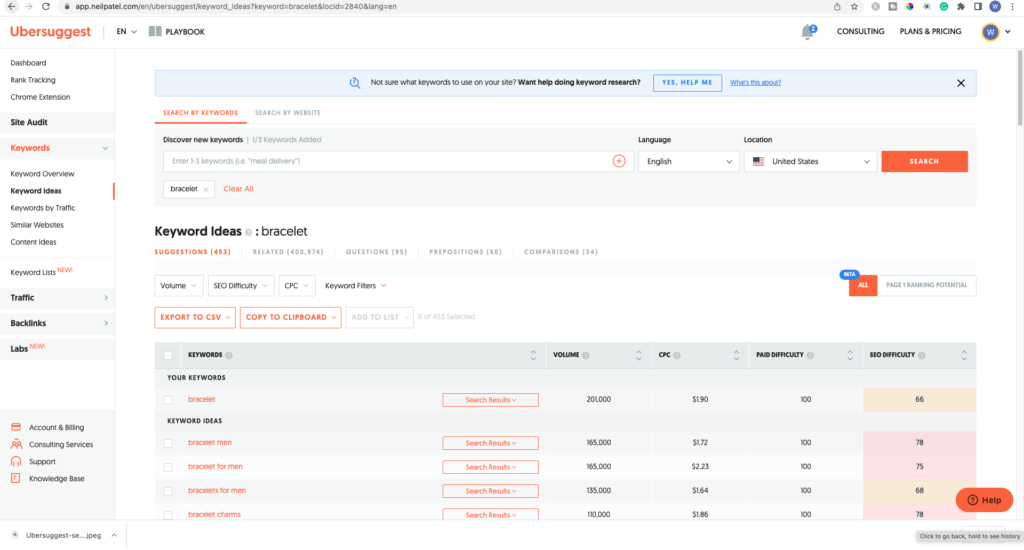Viewport: 1024px width, 550px height.
Task: Sort by the VOLUME column arrows
Action: click(x=639, y=355)
